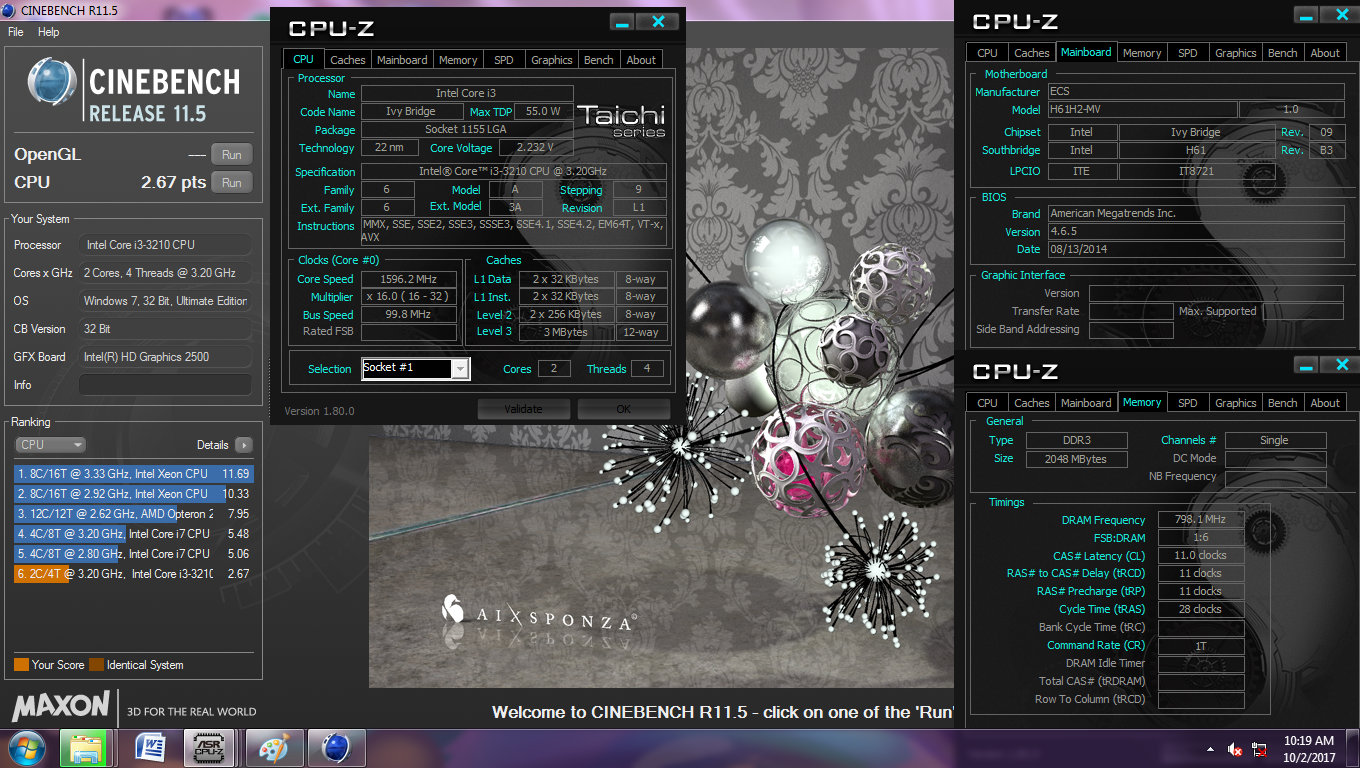This screenshot has width=1360, height=768.
Task: Switch to About tab in the Memory CPU-Z window
Action: [1325, 403]
